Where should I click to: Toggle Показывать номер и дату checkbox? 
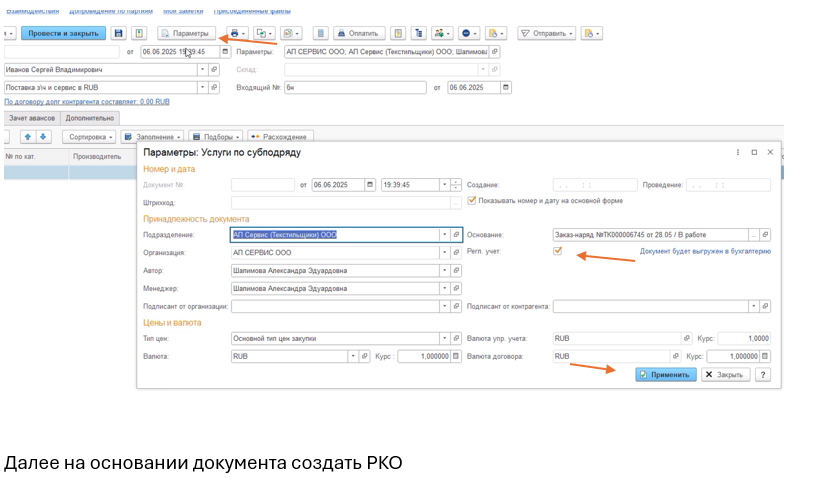pyautogui.click(x=472, y=200)
